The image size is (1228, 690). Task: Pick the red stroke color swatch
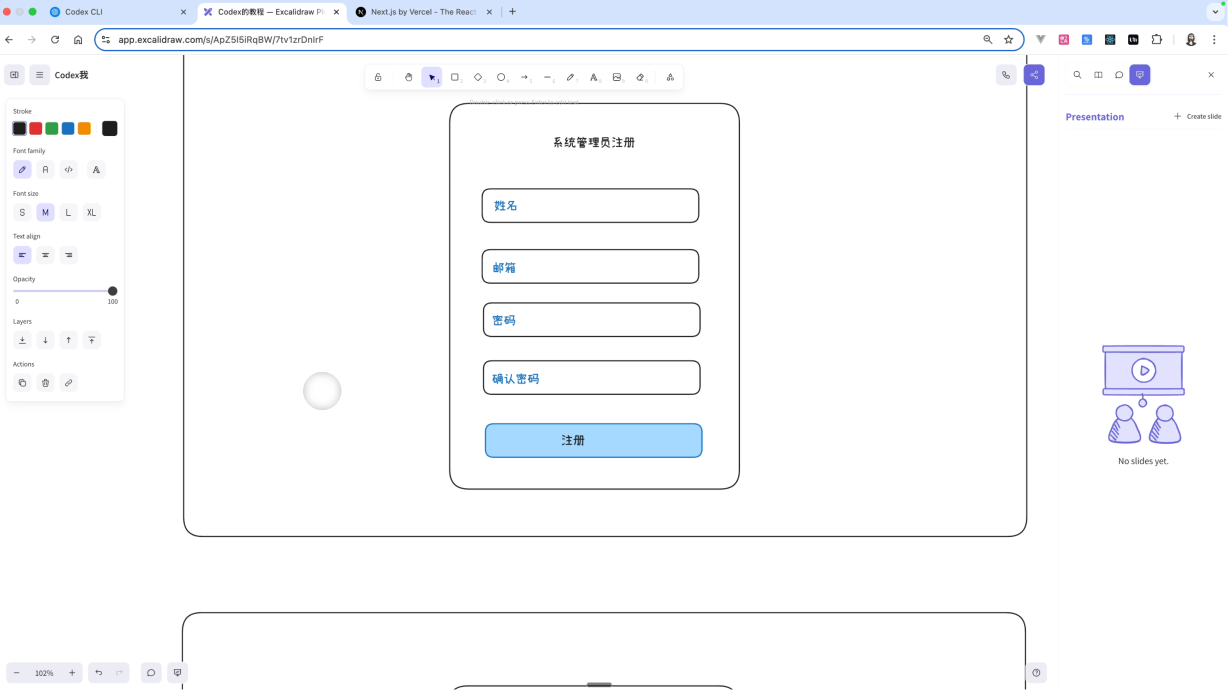click(35, 128)
